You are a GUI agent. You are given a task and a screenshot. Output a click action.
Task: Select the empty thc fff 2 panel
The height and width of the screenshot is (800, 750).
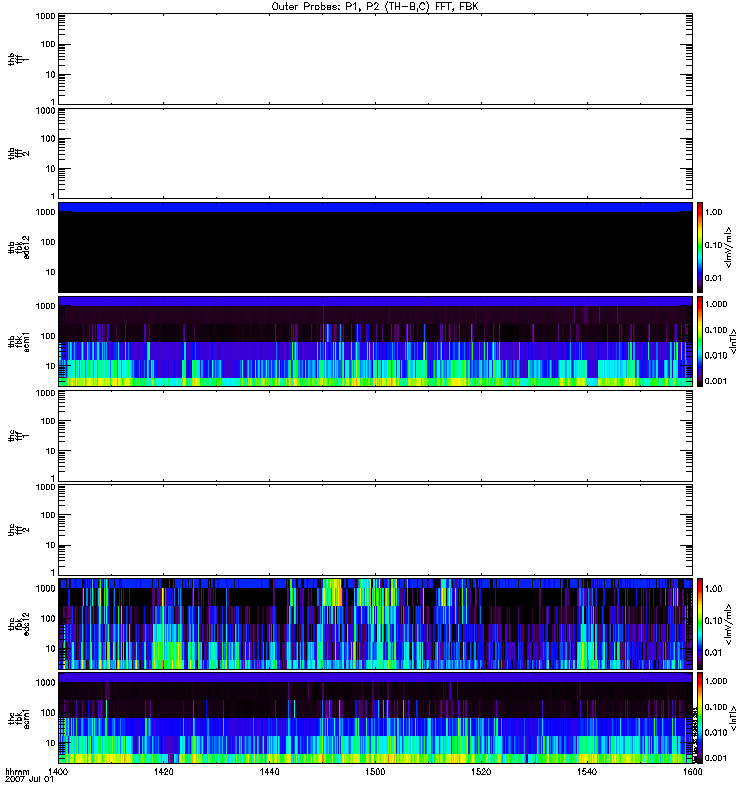coord(375,530)
